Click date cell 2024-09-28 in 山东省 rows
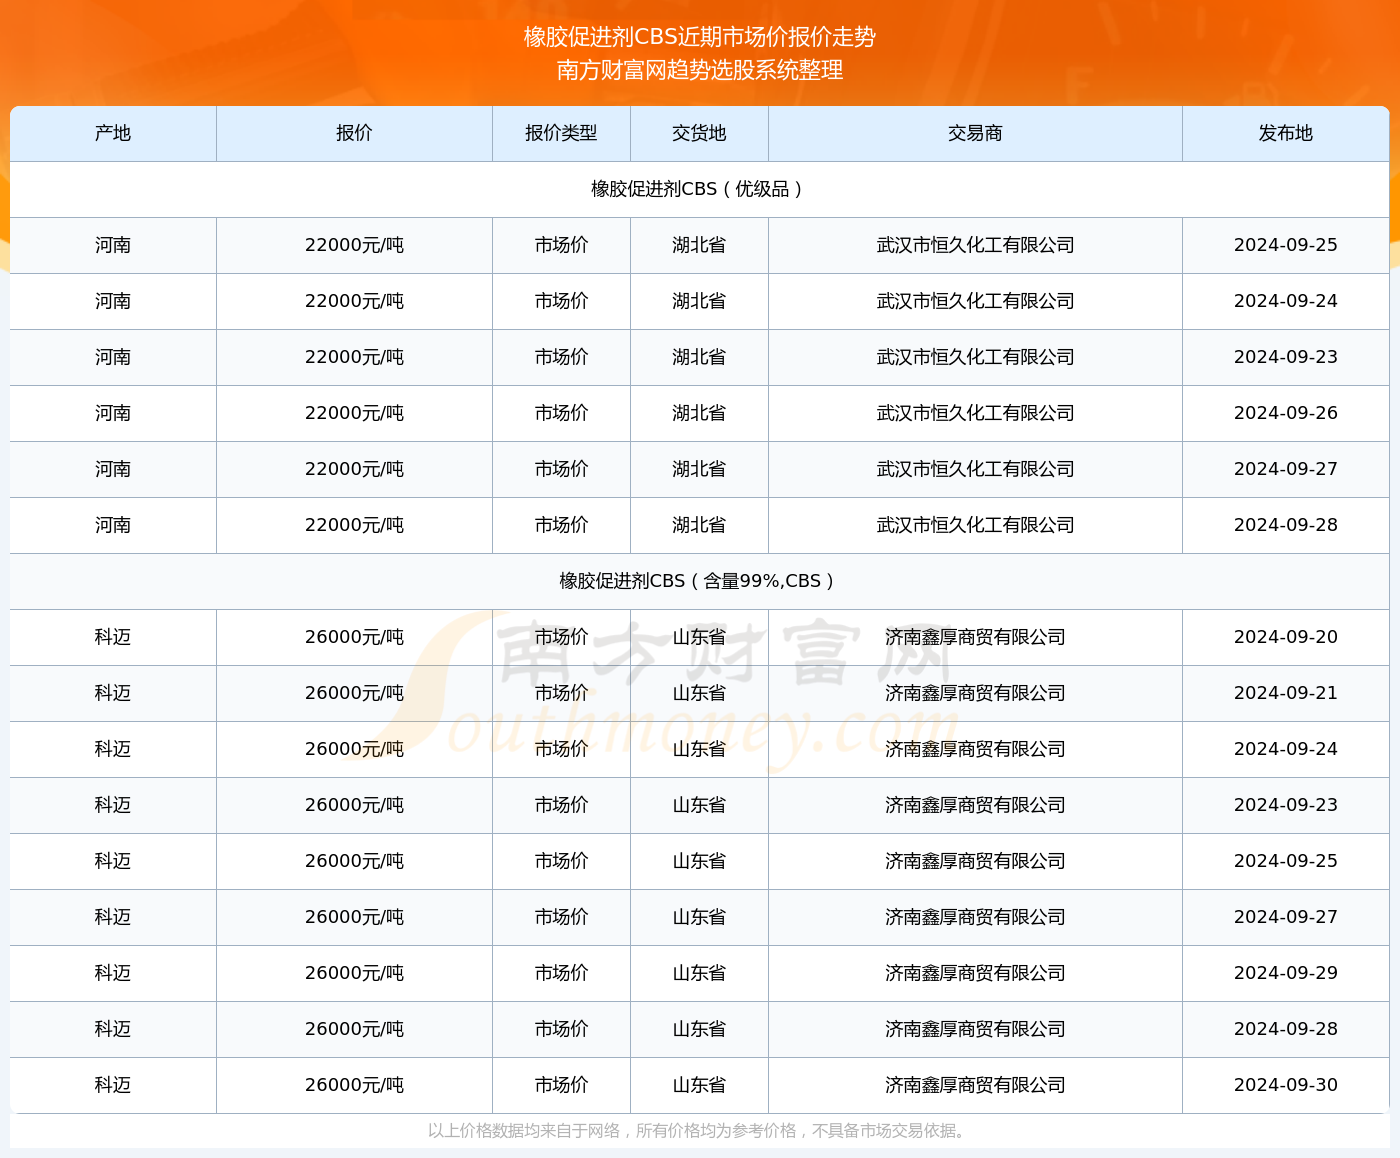Screen dimensions: 1400x1158 coord(1286,1029)
